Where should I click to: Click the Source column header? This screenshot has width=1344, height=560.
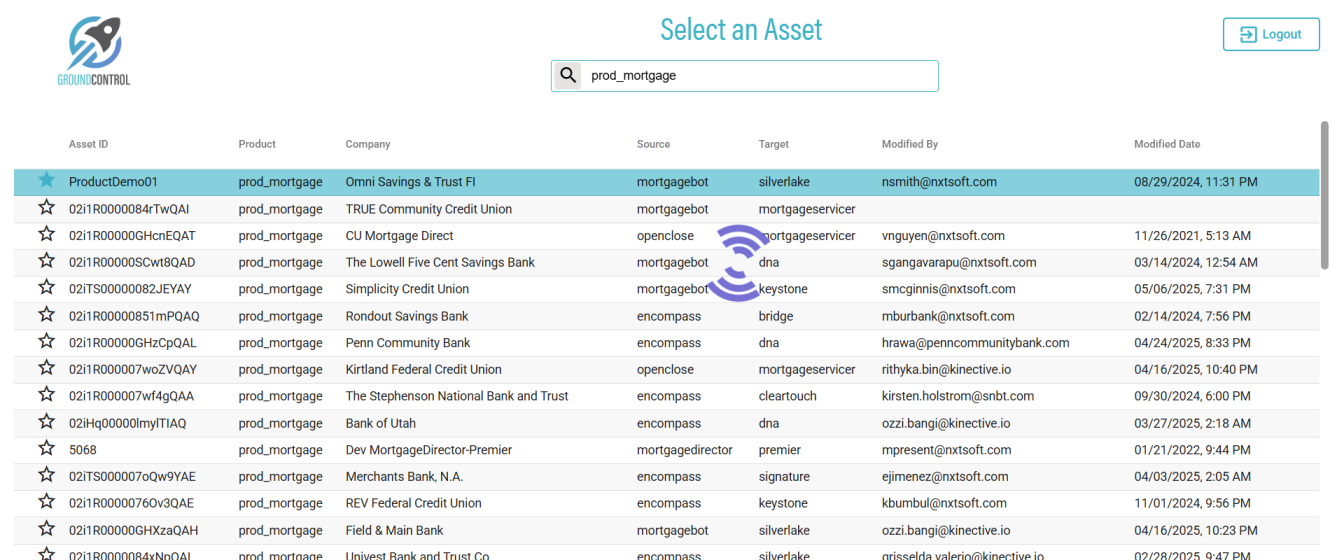[653, 144]
